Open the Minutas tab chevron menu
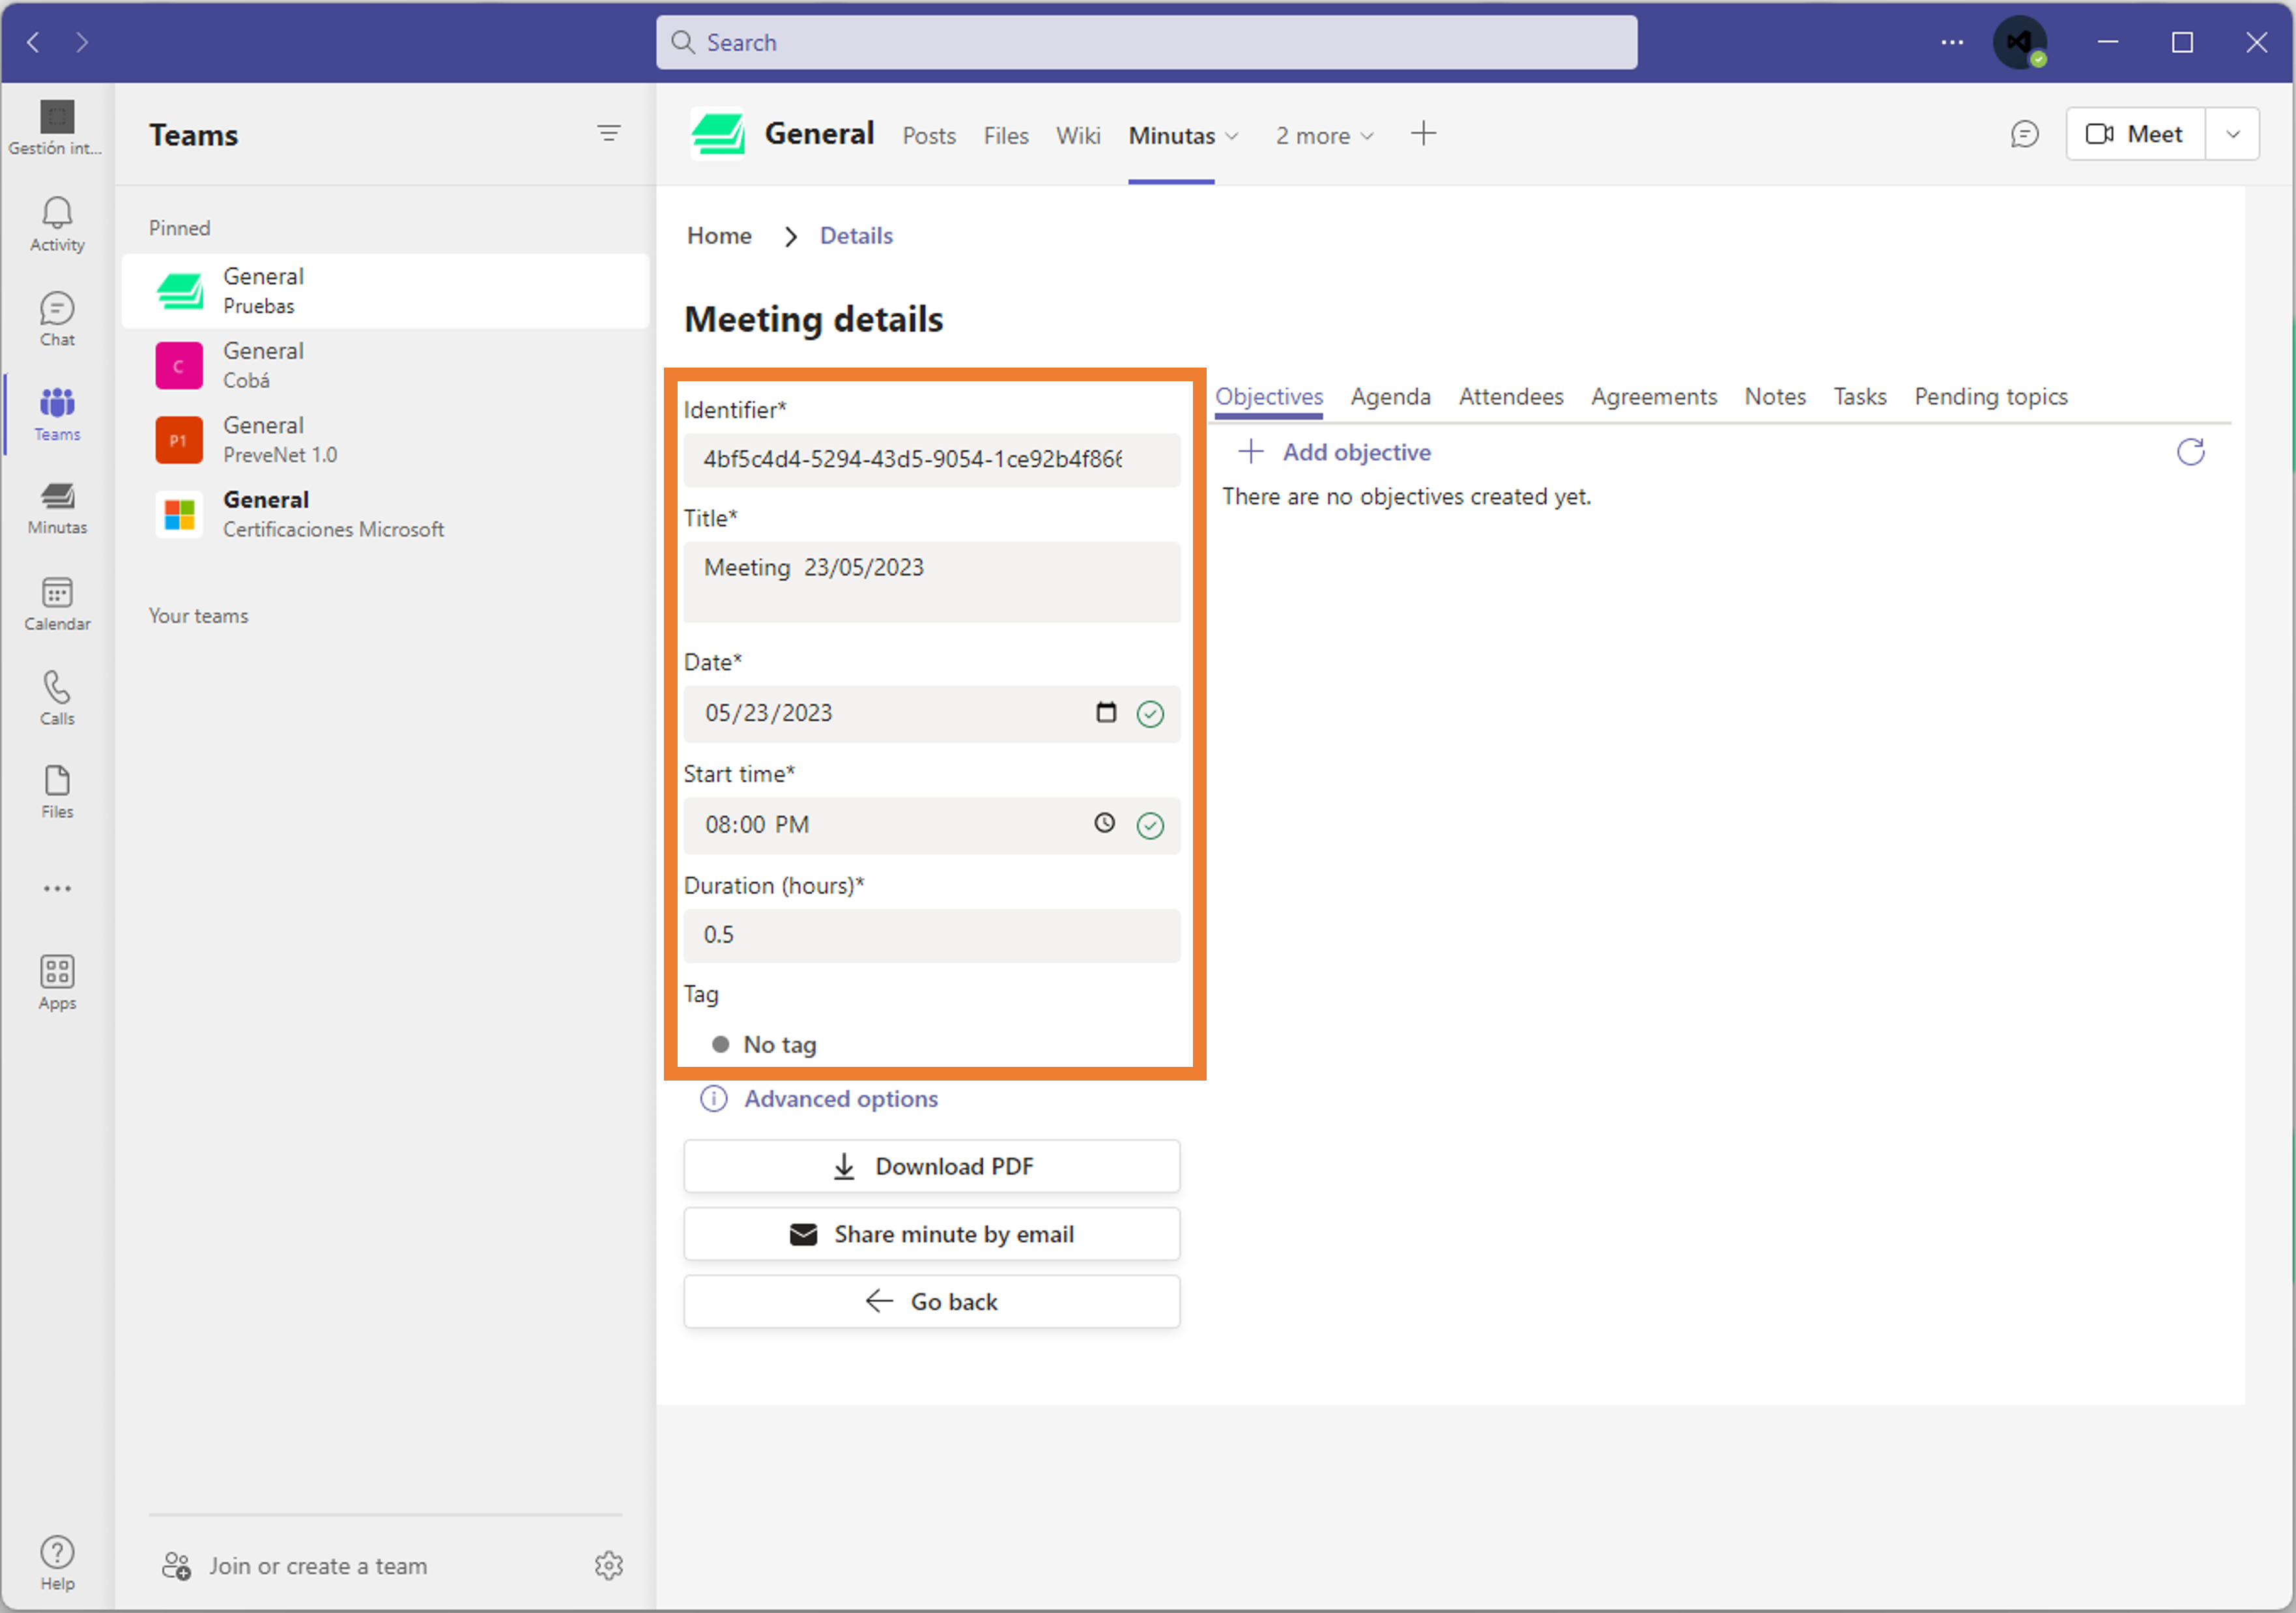 [x=1232, y=135]
